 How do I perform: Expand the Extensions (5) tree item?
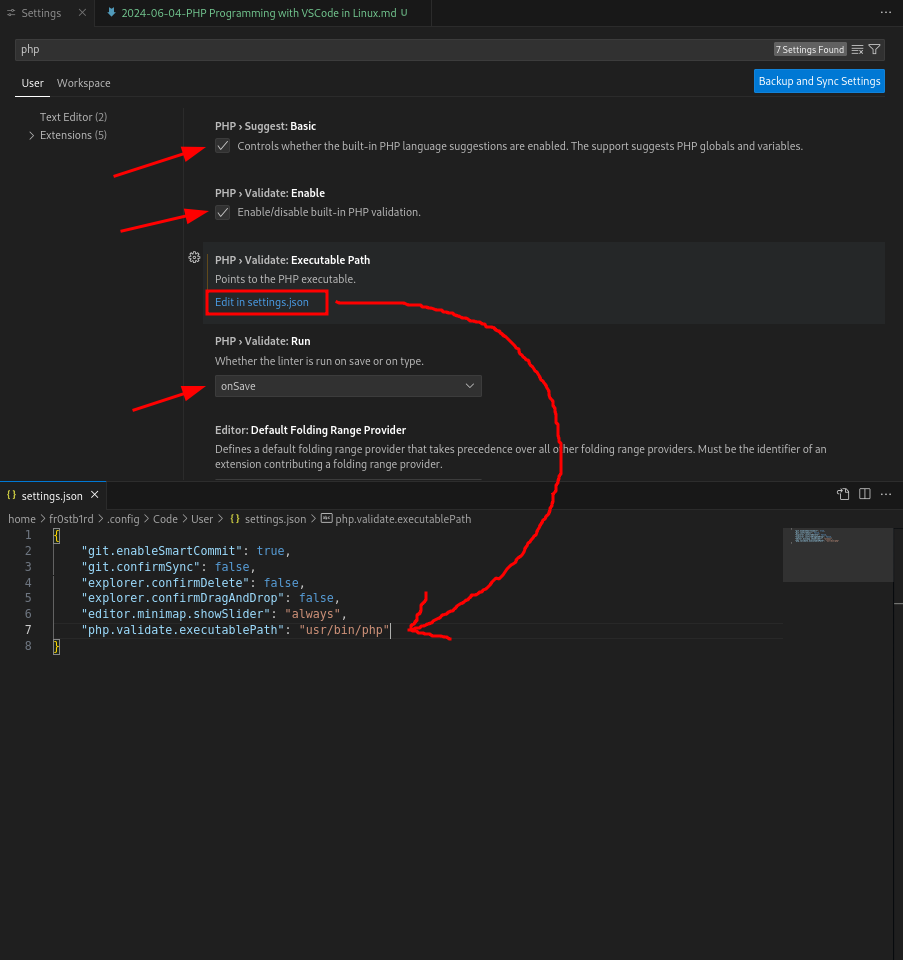tap(32, 135)
